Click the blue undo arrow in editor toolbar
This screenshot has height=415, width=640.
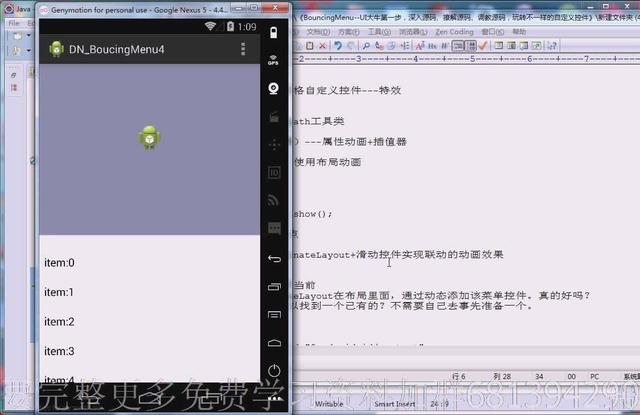tap(338, 46)
